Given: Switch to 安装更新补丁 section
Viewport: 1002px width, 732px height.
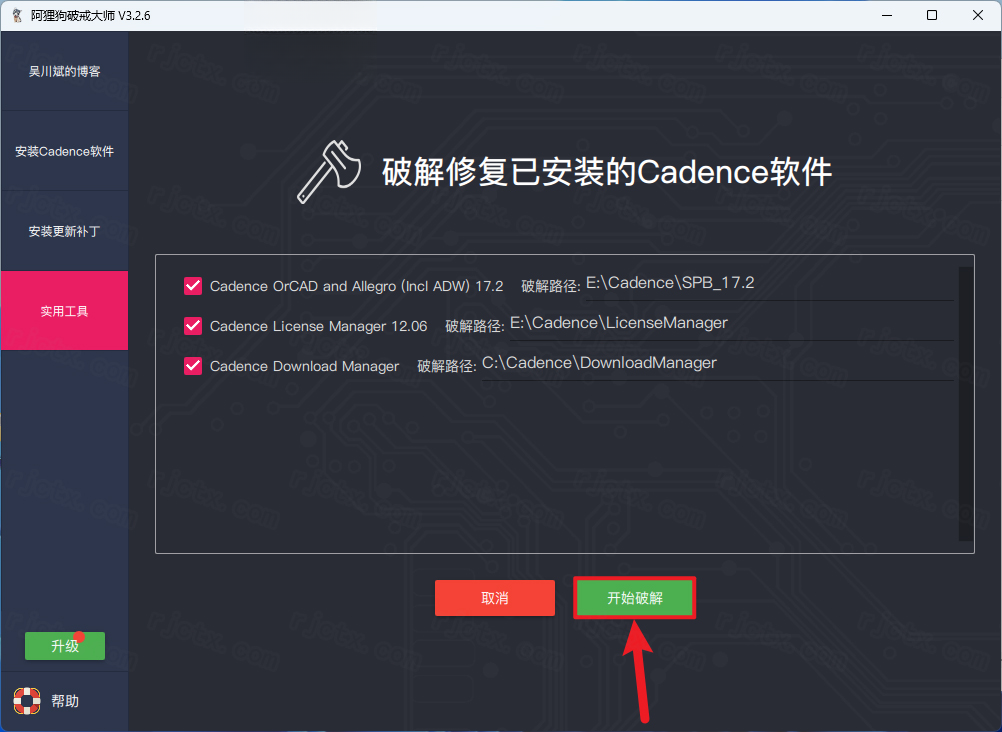Looking at the screenshot, I should pos(65,231).
